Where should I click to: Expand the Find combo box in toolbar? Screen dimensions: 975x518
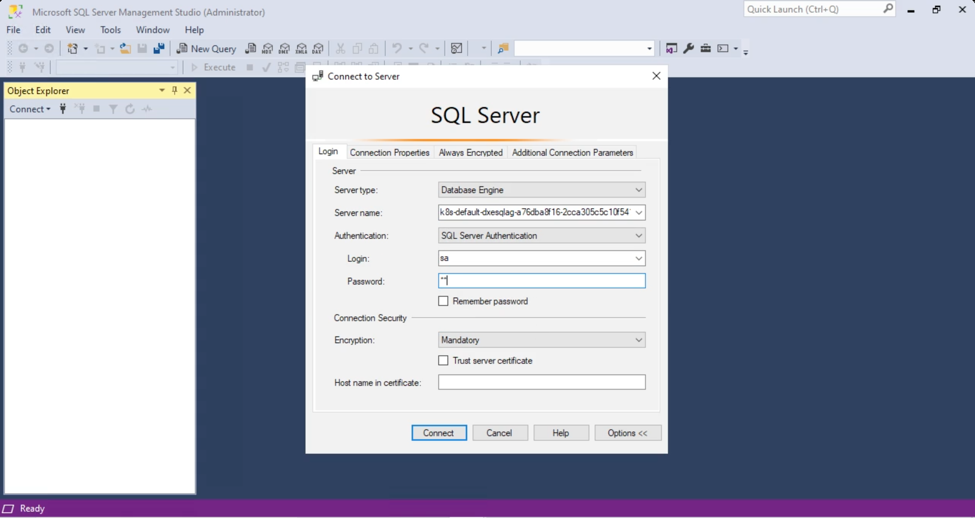649,49
